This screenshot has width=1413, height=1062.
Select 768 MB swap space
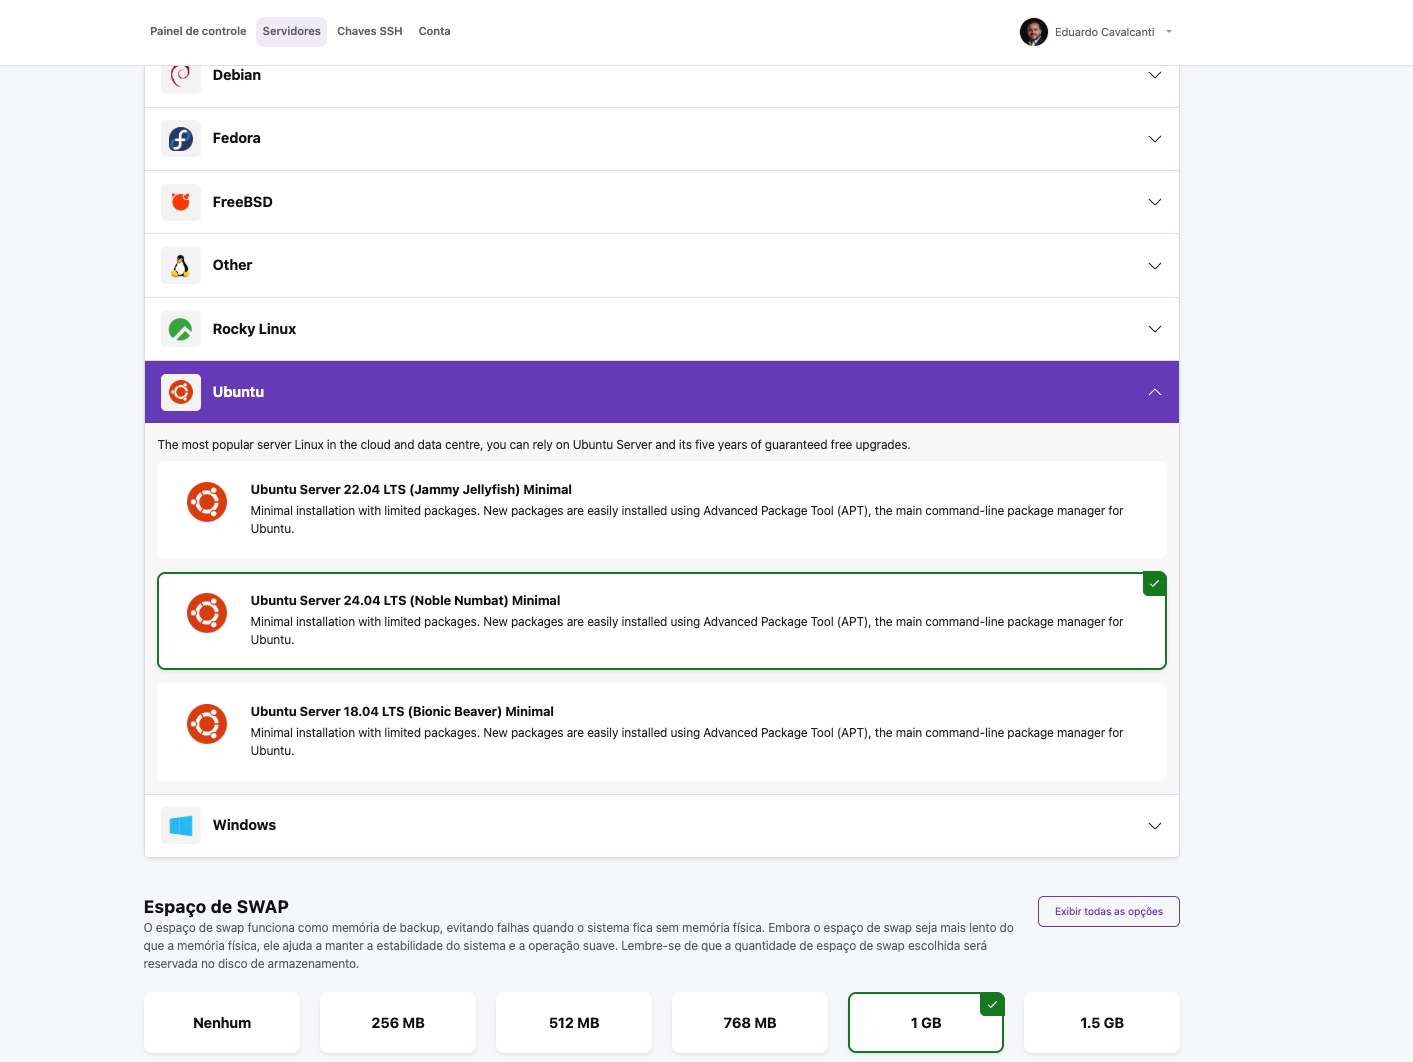tap(750, 1023)
